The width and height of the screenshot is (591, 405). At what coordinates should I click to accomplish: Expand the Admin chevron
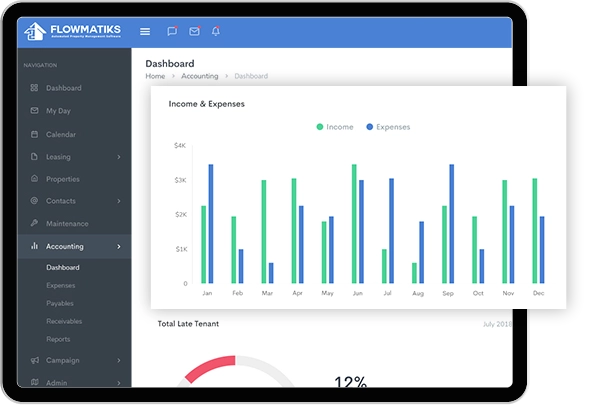click(119, 383)
